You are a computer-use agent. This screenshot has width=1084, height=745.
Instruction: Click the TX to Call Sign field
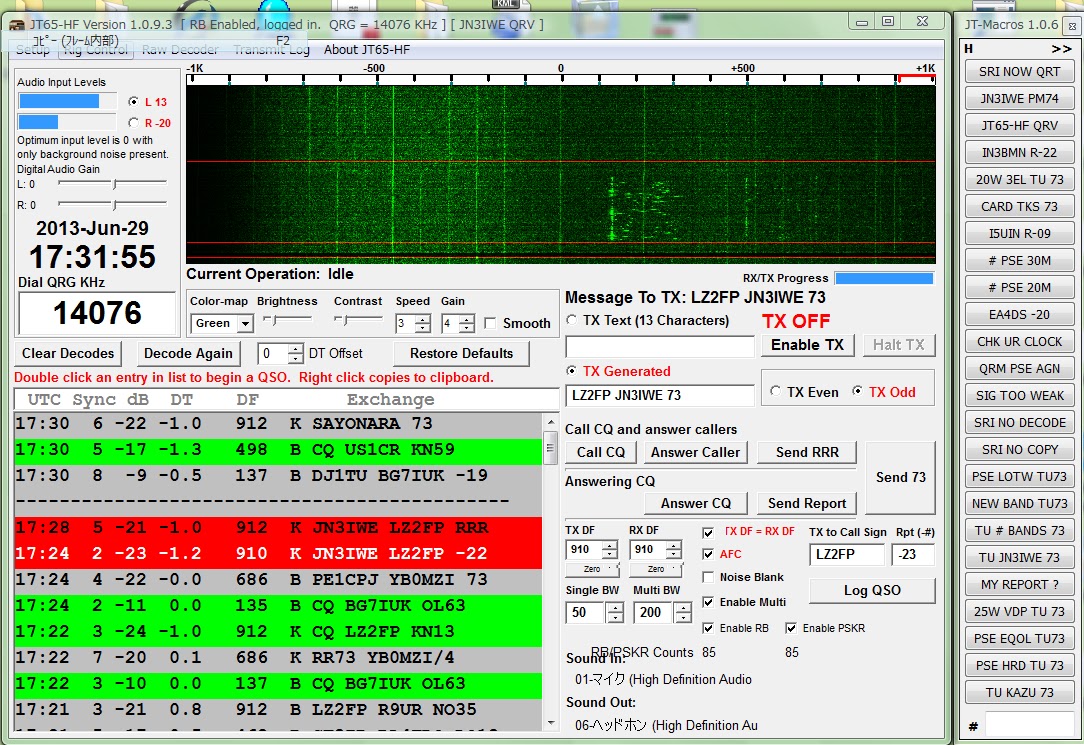[846, 554]
